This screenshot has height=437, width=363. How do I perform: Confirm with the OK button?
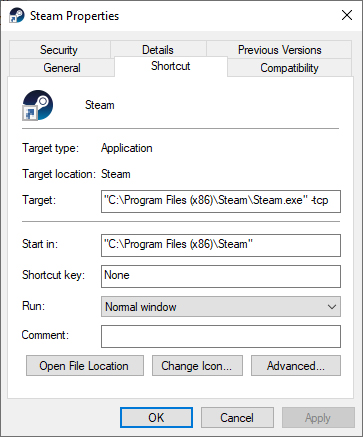pos(156,417)
